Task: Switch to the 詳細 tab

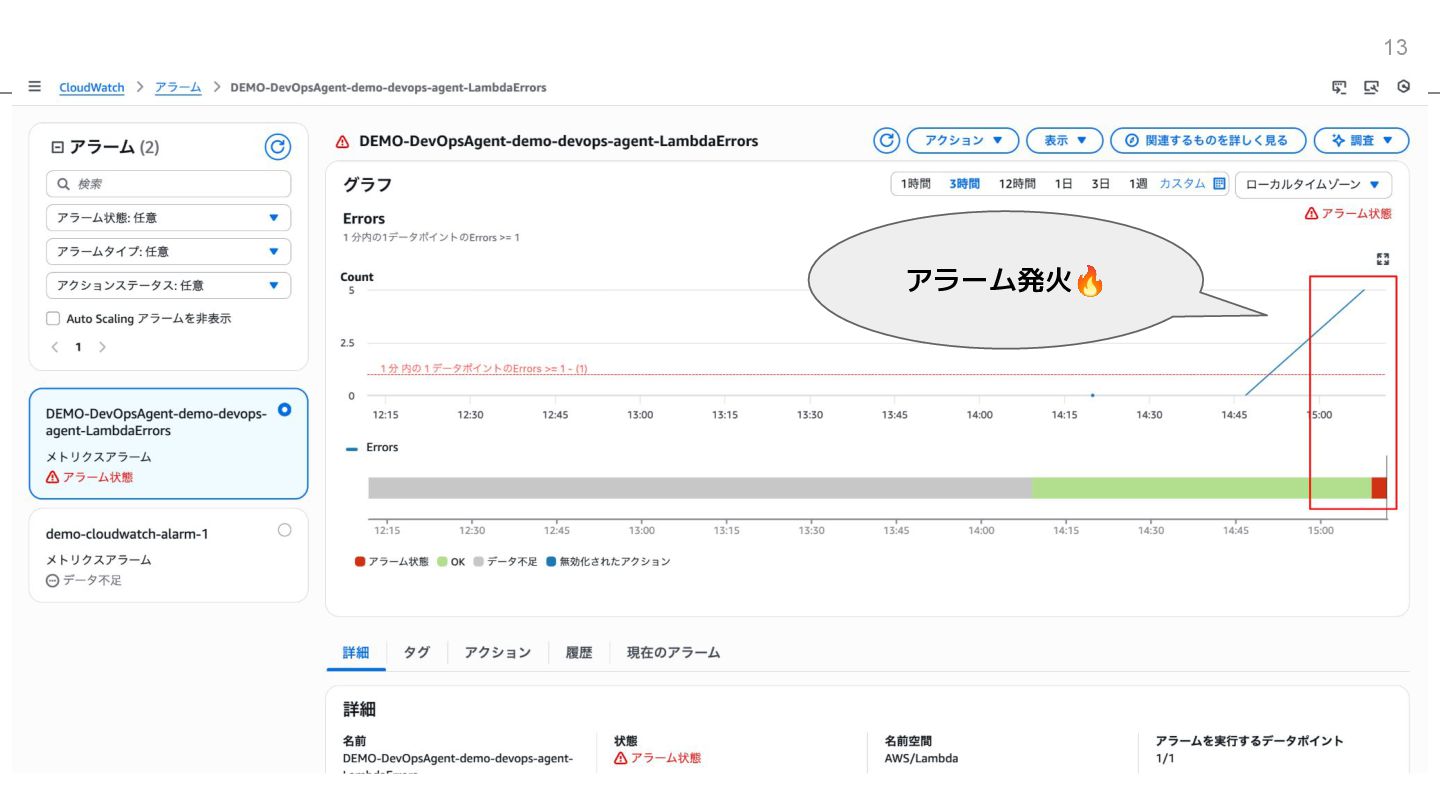Action: [356, 652]
